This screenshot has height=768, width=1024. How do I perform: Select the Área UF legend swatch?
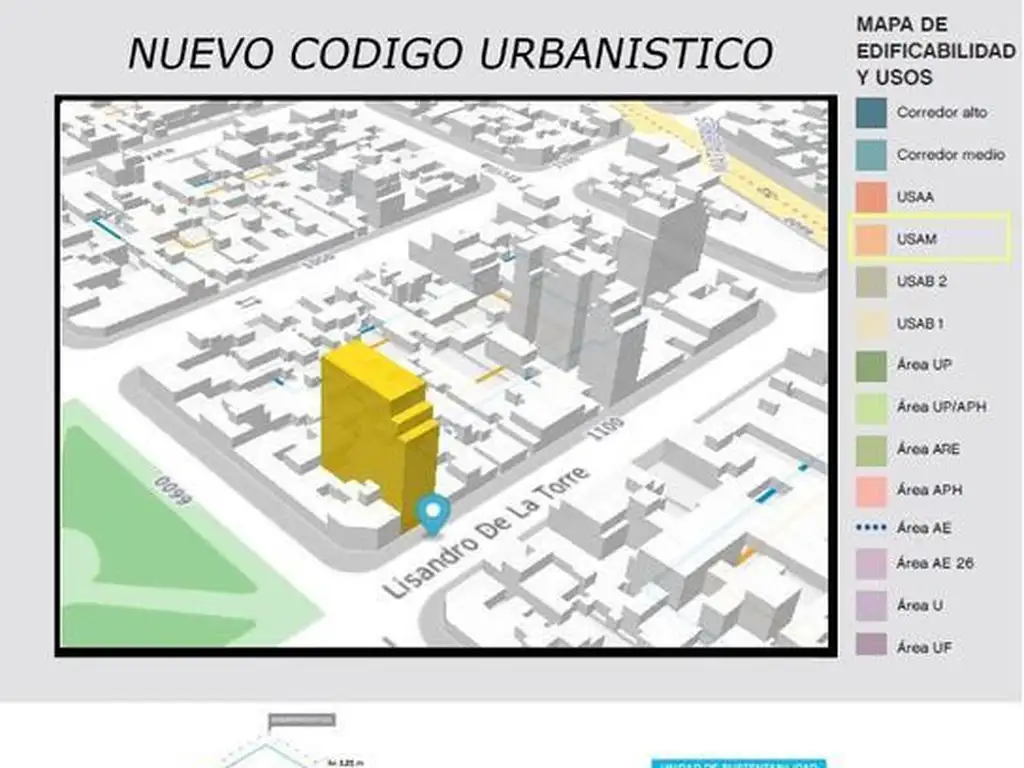coord(870,648)
